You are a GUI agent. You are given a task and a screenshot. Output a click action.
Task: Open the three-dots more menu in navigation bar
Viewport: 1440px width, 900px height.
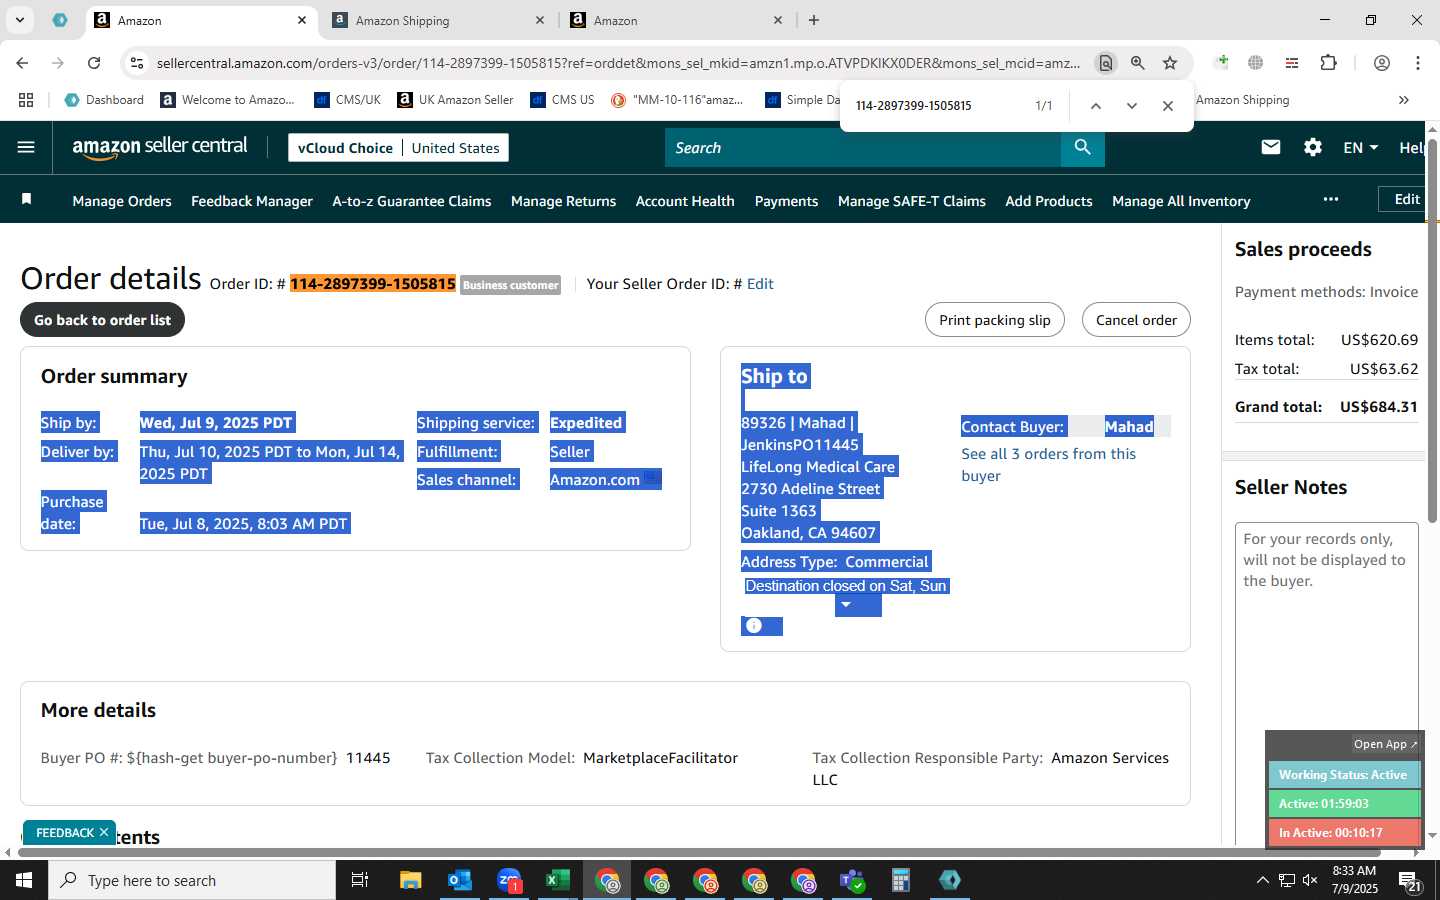pos(1330,199)
